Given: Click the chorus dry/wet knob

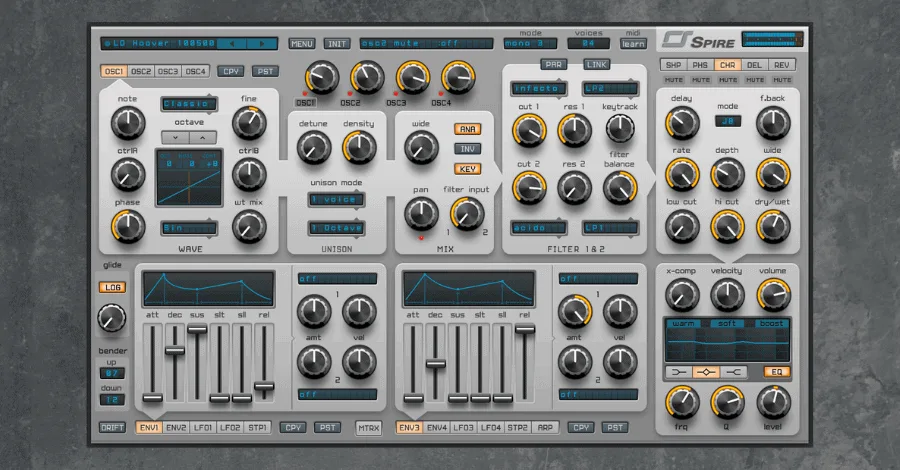Looking at the screenshot, I should click(x=773, y=226).
